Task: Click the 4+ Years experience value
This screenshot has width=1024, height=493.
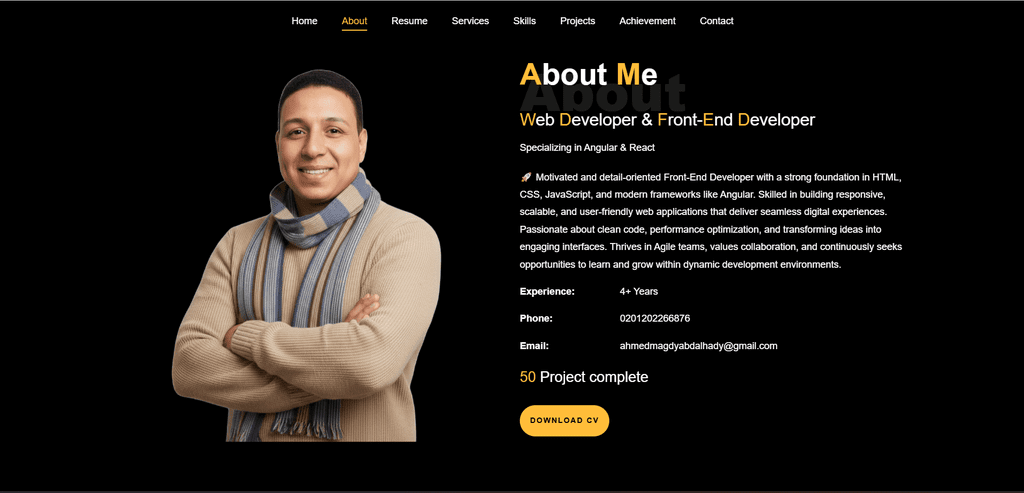Action: (639, 291)
